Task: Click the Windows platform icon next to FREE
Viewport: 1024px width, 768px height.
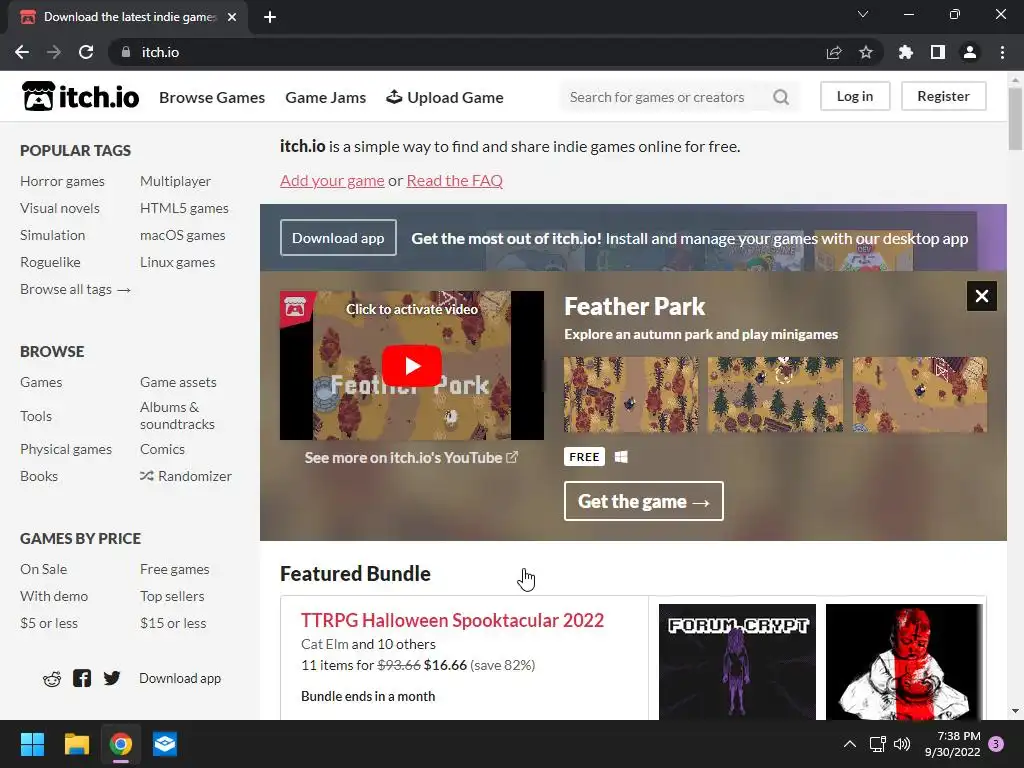Action: [x=621, y=456]
